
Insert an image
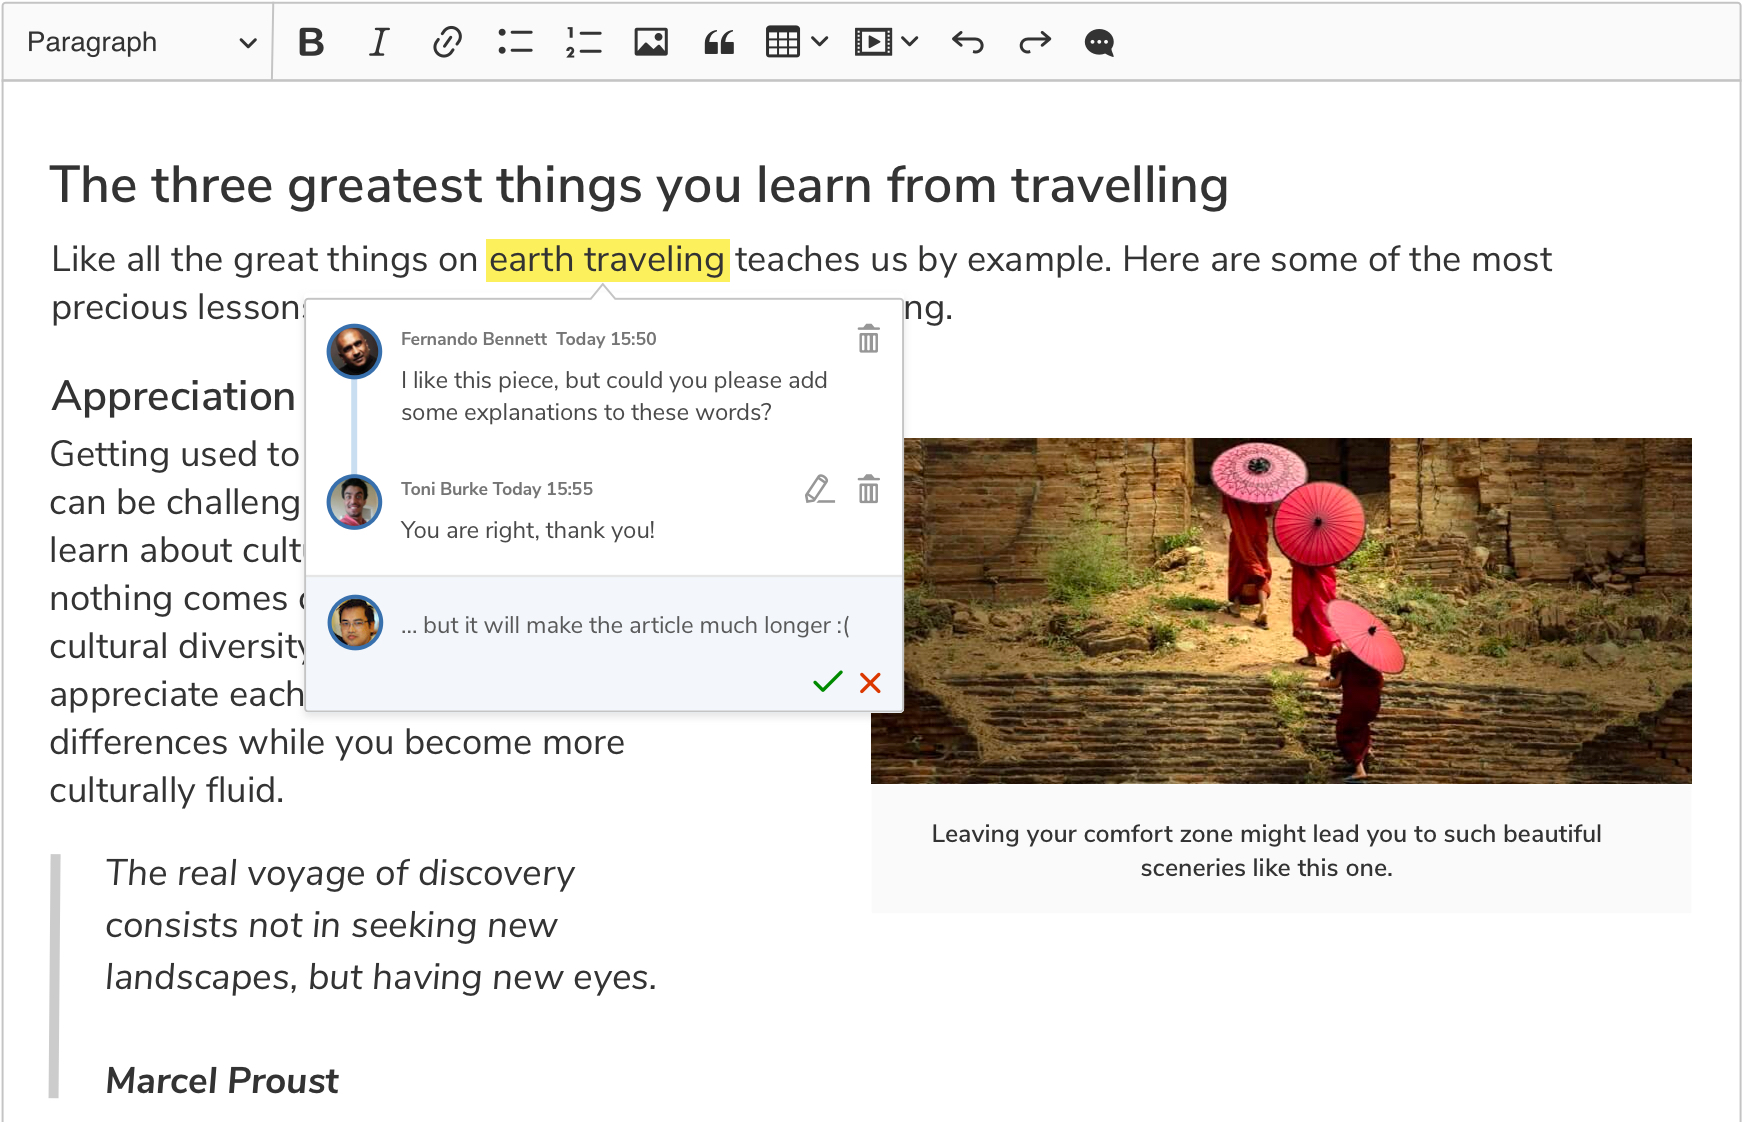pyautogui.click(x=650, y=41)
